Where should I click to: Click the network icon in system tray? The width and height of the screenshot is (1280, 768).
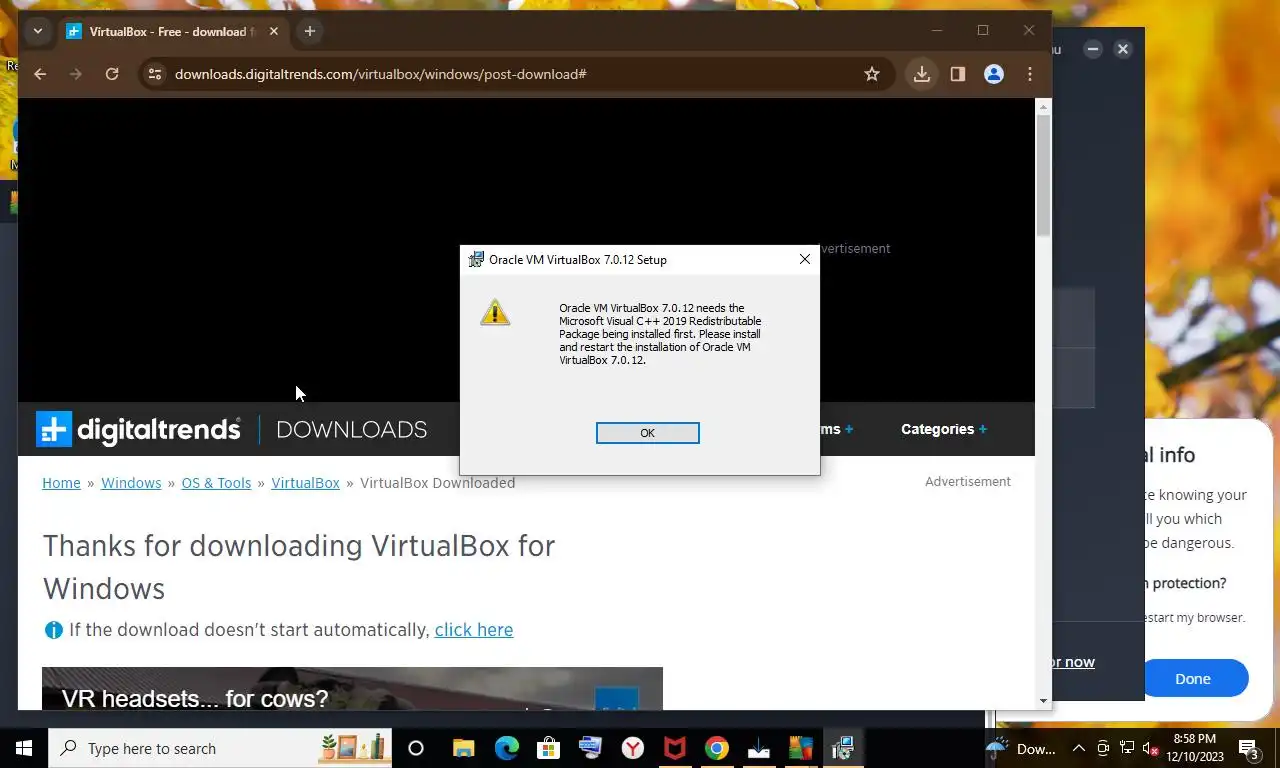coord(1127,748)
